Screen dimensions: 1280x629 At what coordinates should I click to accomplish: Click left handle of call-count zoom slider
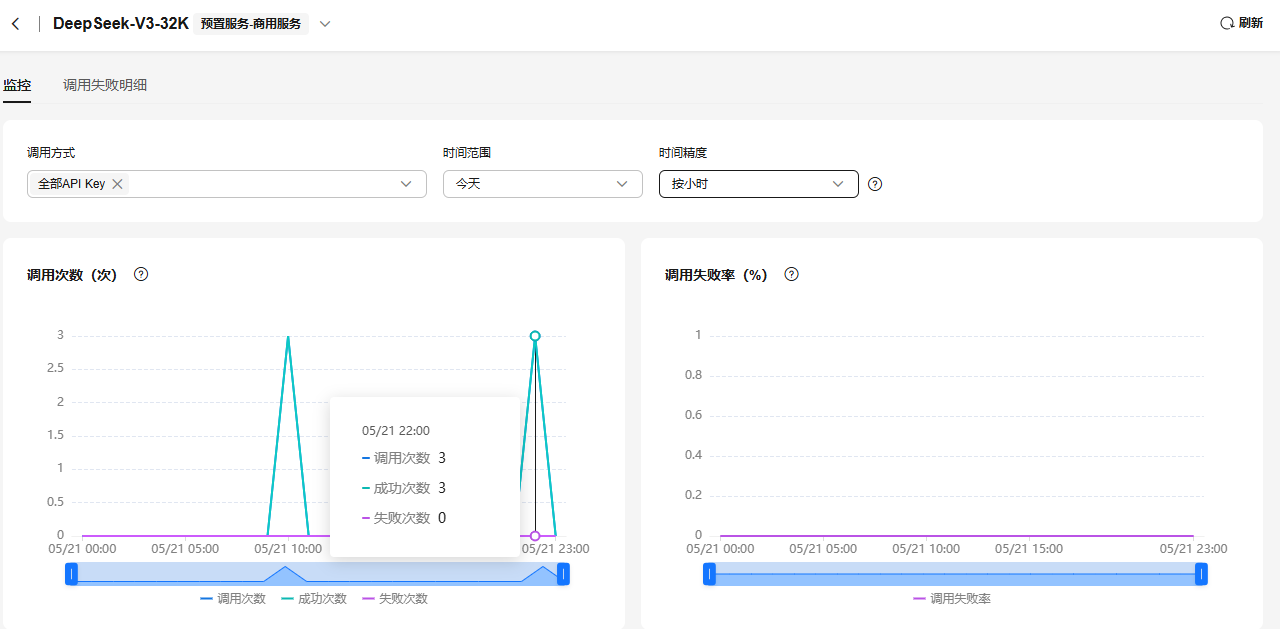71,574
